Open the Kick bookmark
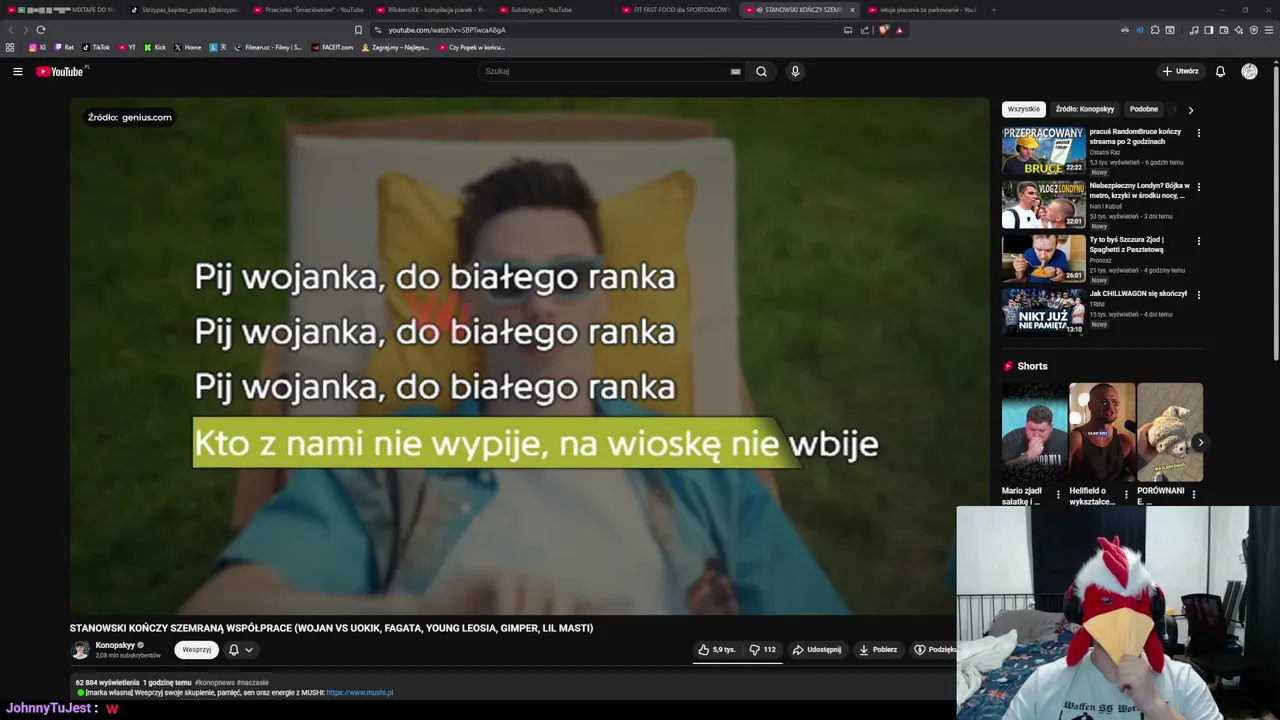Screen dimensions: 1280x720 pos(155,47)
